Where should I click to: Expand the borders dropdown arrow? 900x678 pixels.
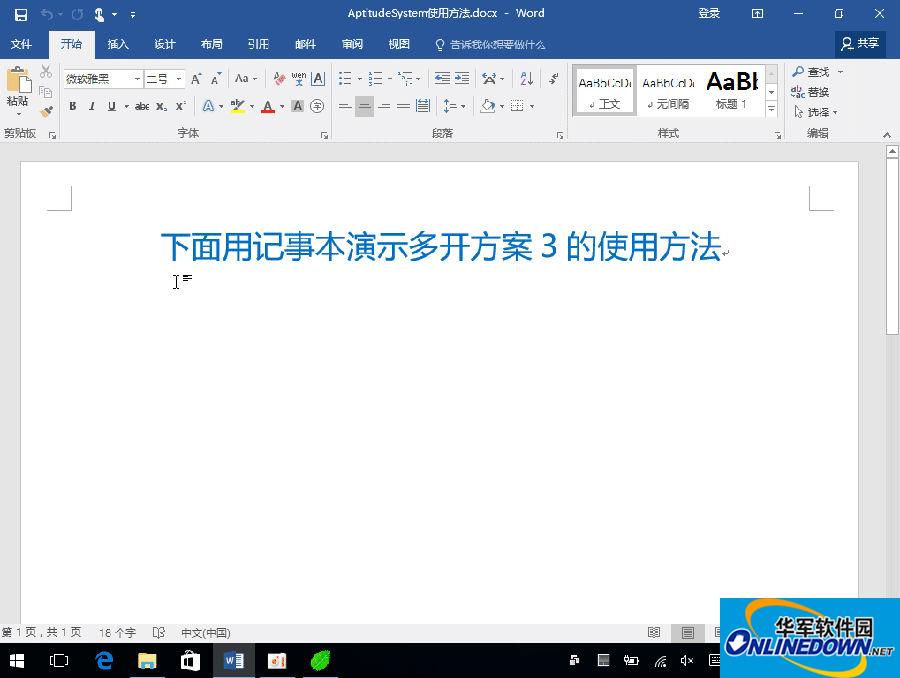pos(532,106)
